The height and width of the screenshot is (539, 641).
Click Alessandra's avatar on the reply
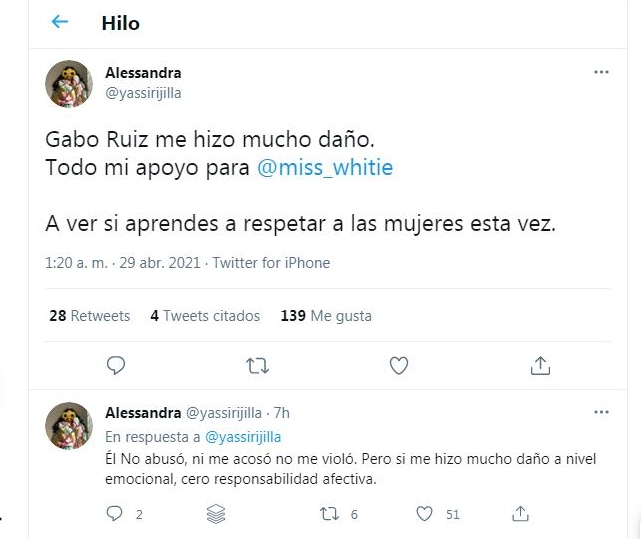(x=69, y=425)
